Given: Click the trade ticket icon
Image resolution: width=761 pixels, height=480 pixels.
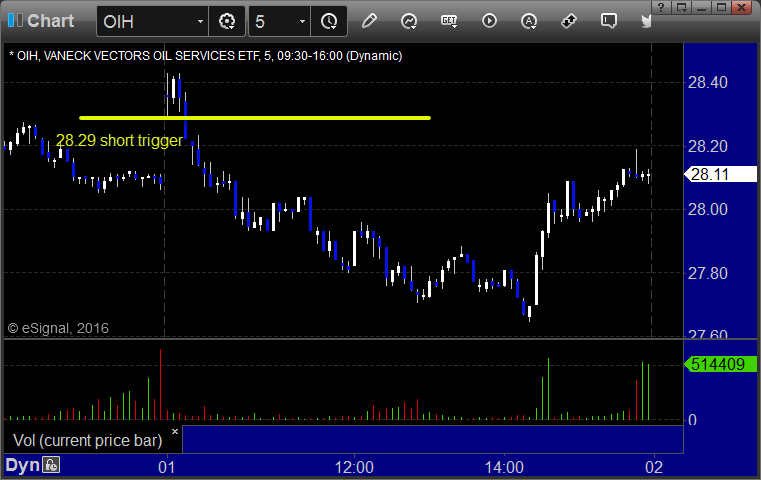Looking at the screenshot, I should (569, 21).
